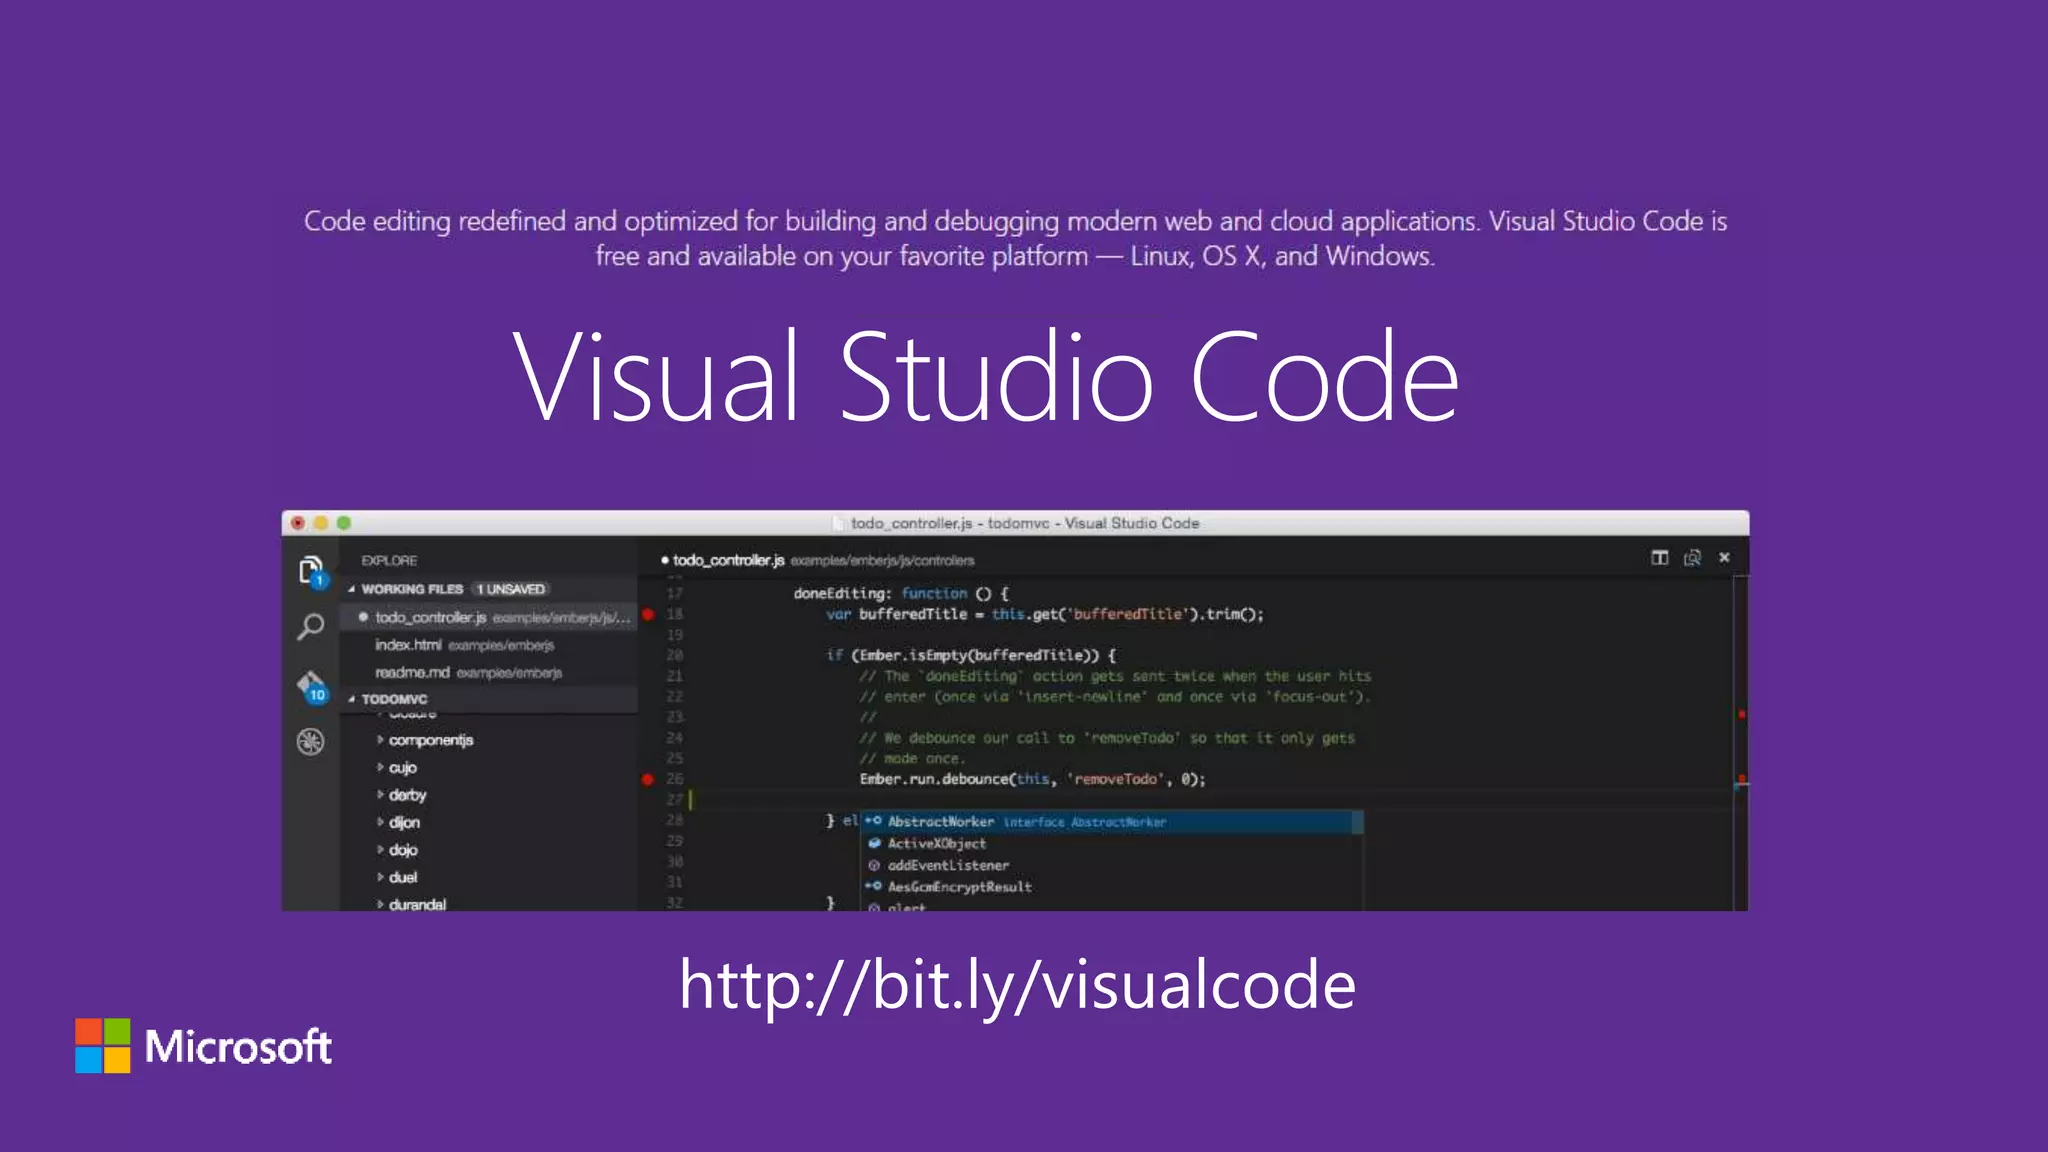Image resolution: width=2048 pixels, height=1152 pixels.
Task: Toggle breakpoint dot on line 18
Action: pos(648,614)
